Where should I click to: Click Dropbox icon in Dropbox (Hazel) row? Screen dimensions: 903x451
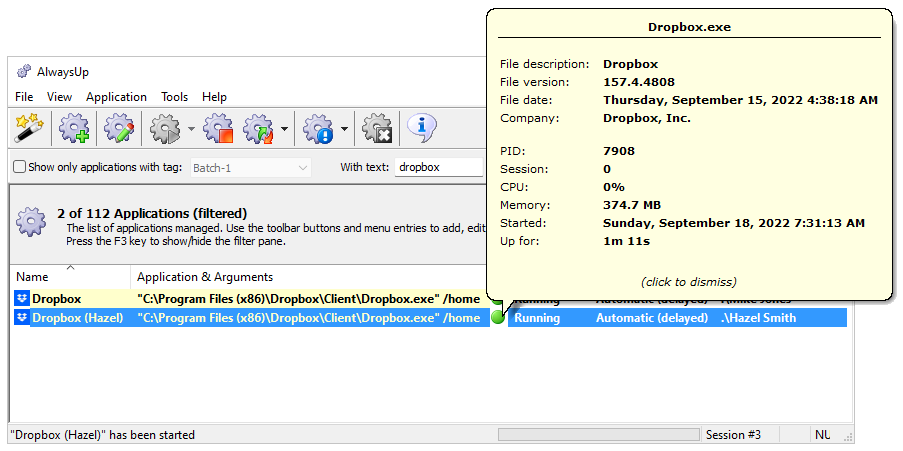point(22,318)
